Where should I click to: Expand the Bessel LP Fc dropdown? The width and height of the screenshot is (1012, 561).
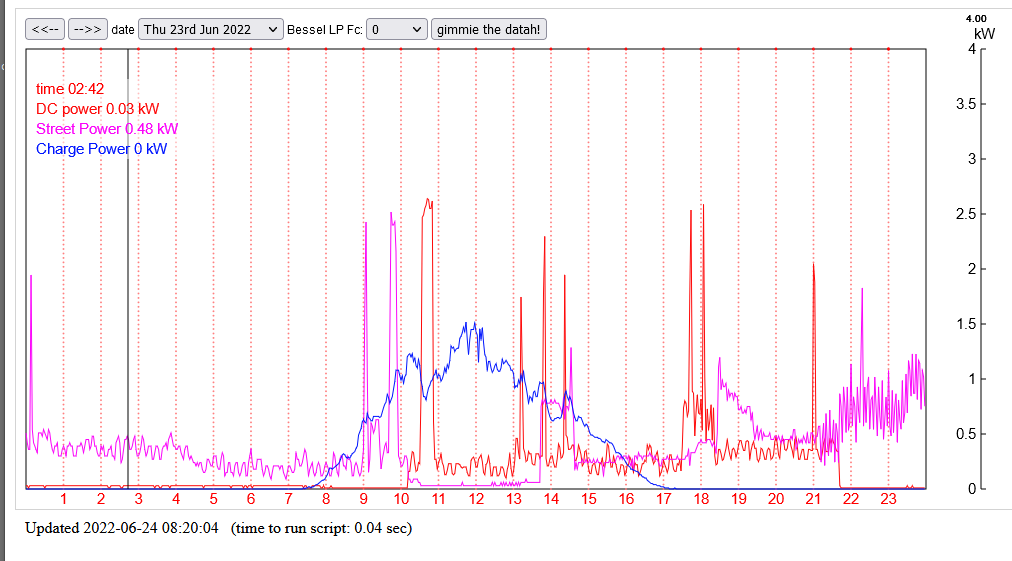[x=397, y=29]
